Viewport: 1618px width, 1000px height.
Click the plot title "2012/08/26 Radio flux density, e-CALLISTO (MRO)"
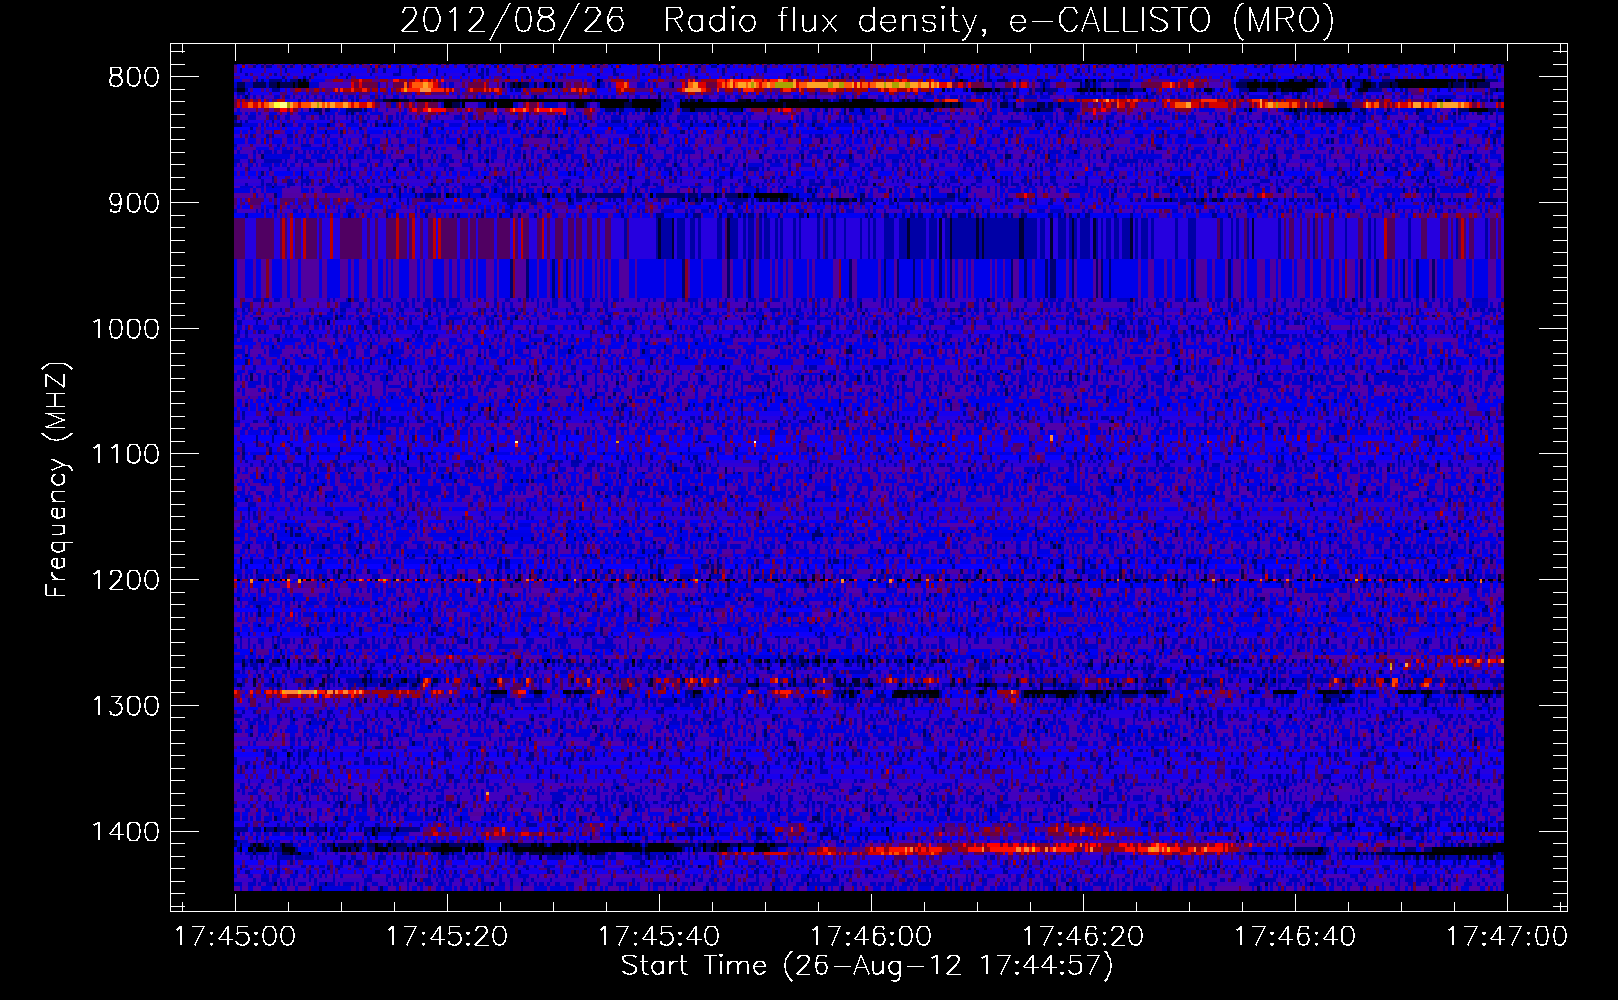(x=867, y=20)
